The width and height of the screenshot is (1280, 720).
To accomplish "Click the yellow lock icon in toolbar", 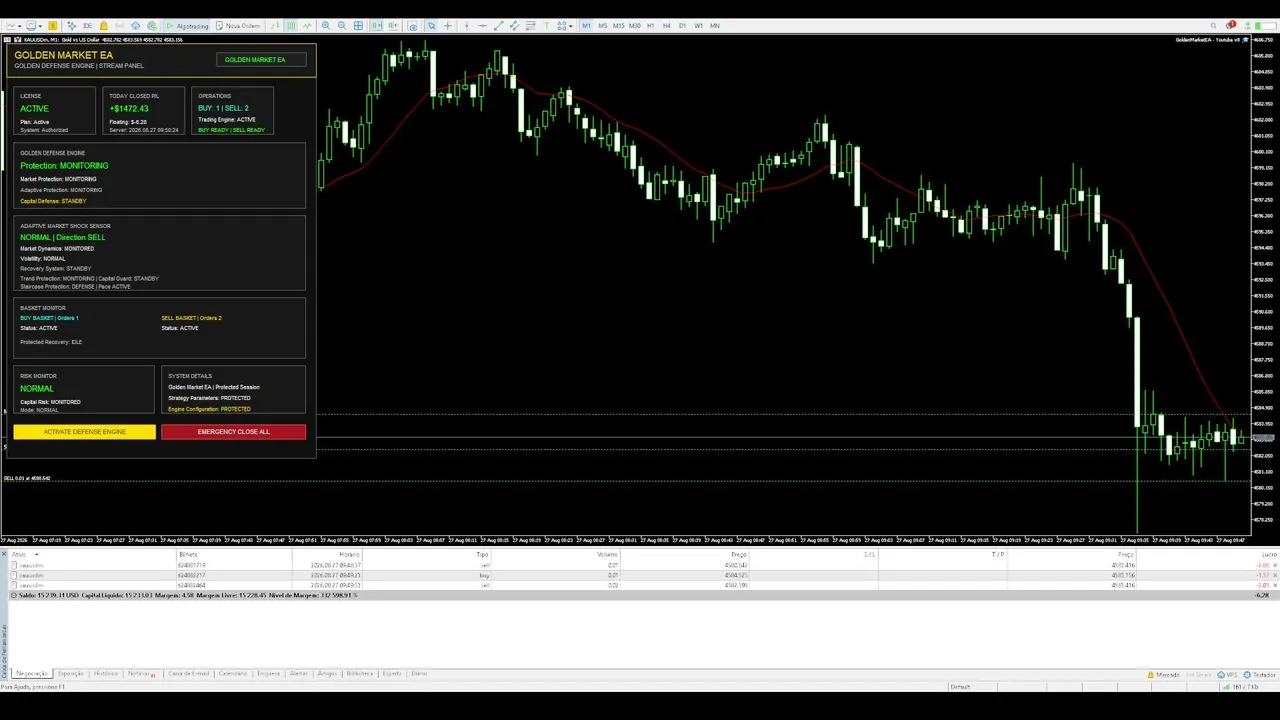I will 104,26.
